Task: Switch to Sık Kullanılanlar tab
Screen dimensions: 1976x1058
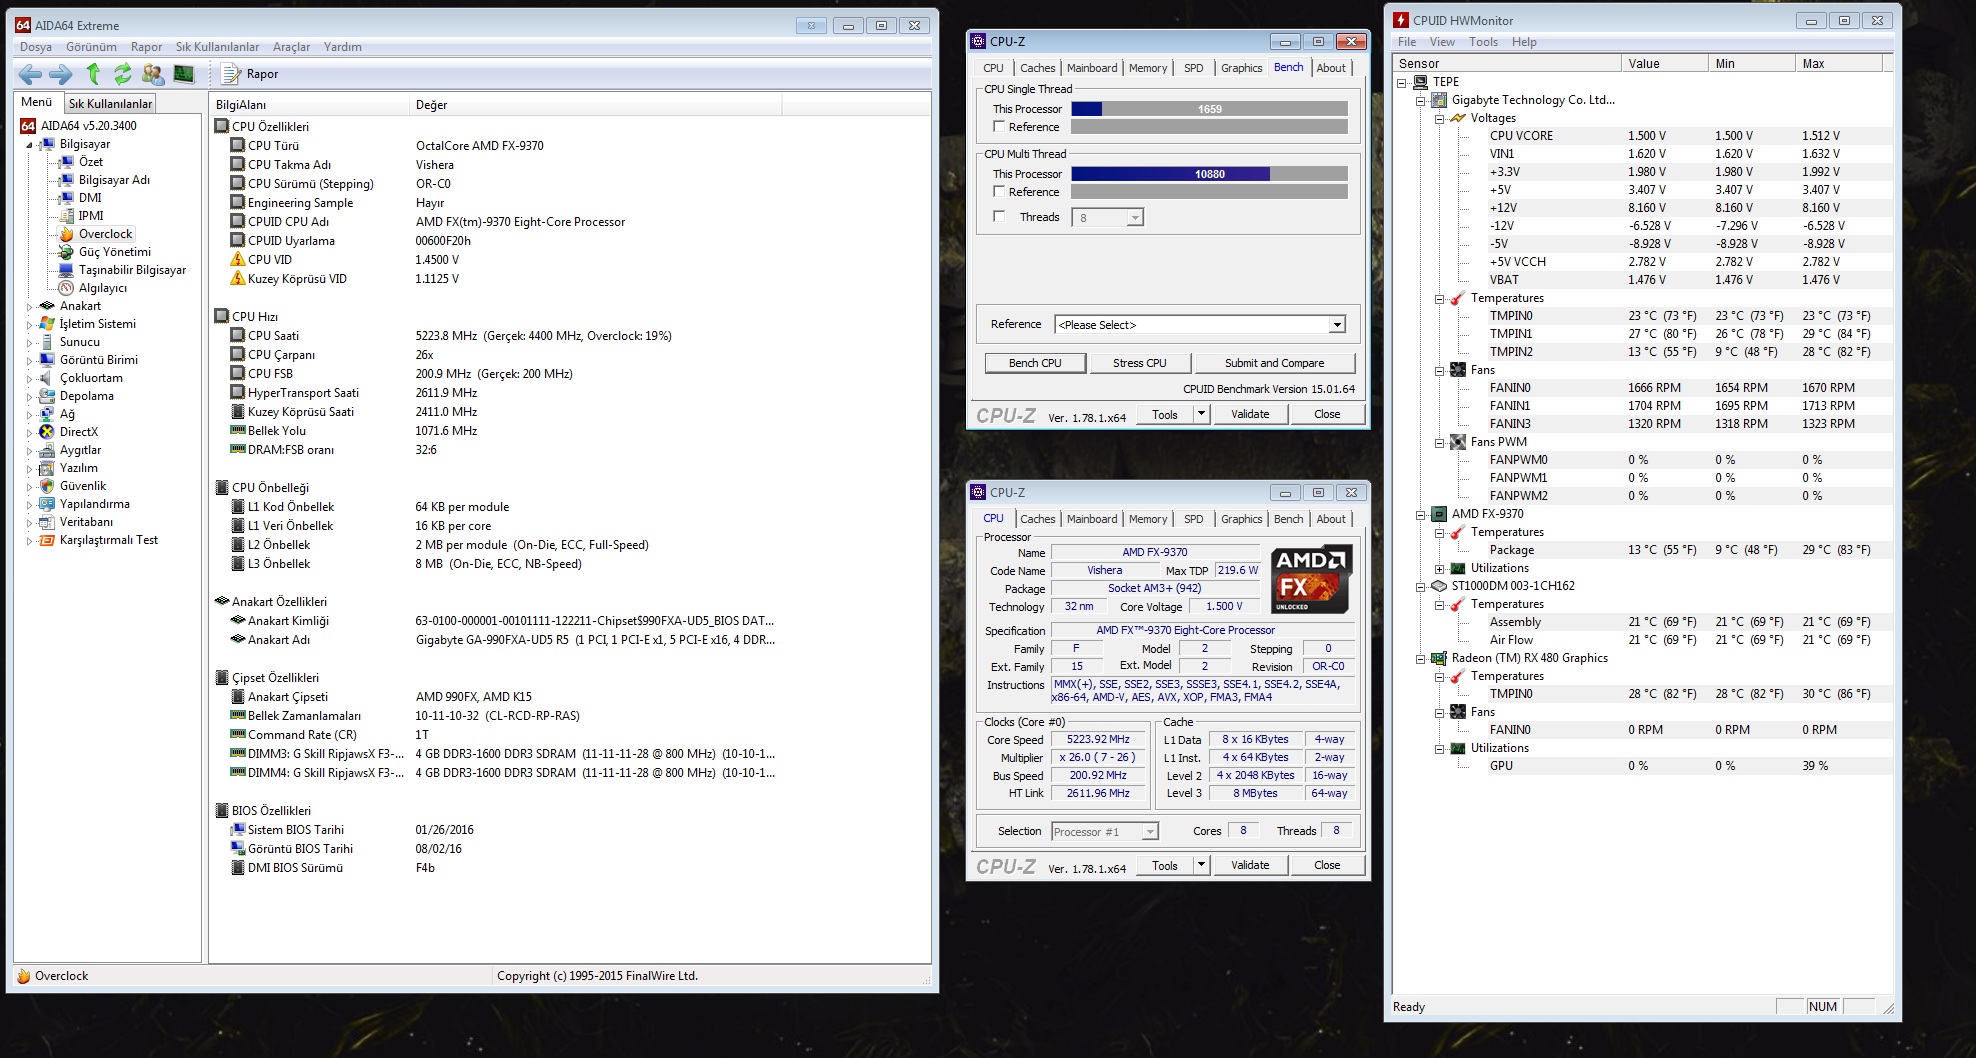Action: click(x=110, y=103)
